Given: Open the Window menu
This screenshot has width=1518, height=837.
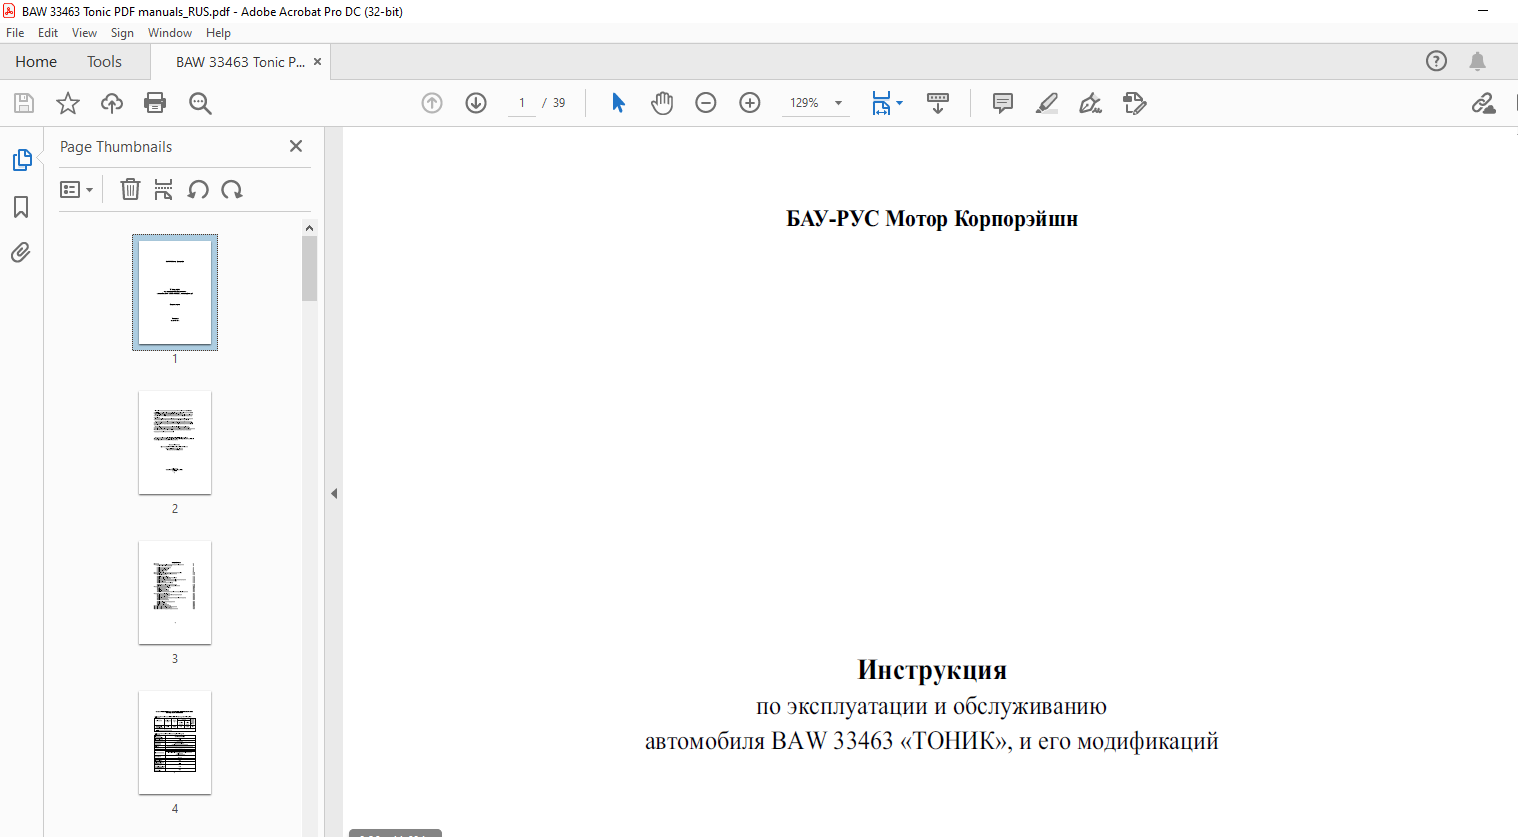Looking at the screenshot, I should pyautogui.click(x=170, y=33).
